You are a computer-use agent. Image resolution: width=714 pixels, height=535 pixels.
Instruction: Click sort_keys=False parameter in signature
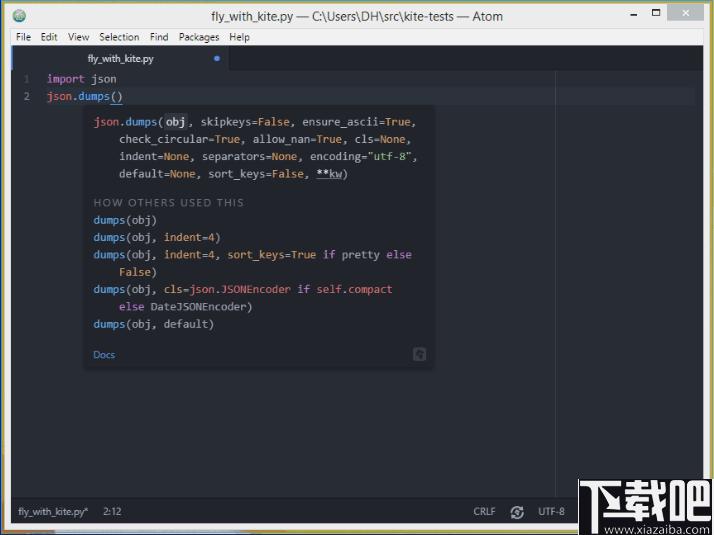[255, 174]
